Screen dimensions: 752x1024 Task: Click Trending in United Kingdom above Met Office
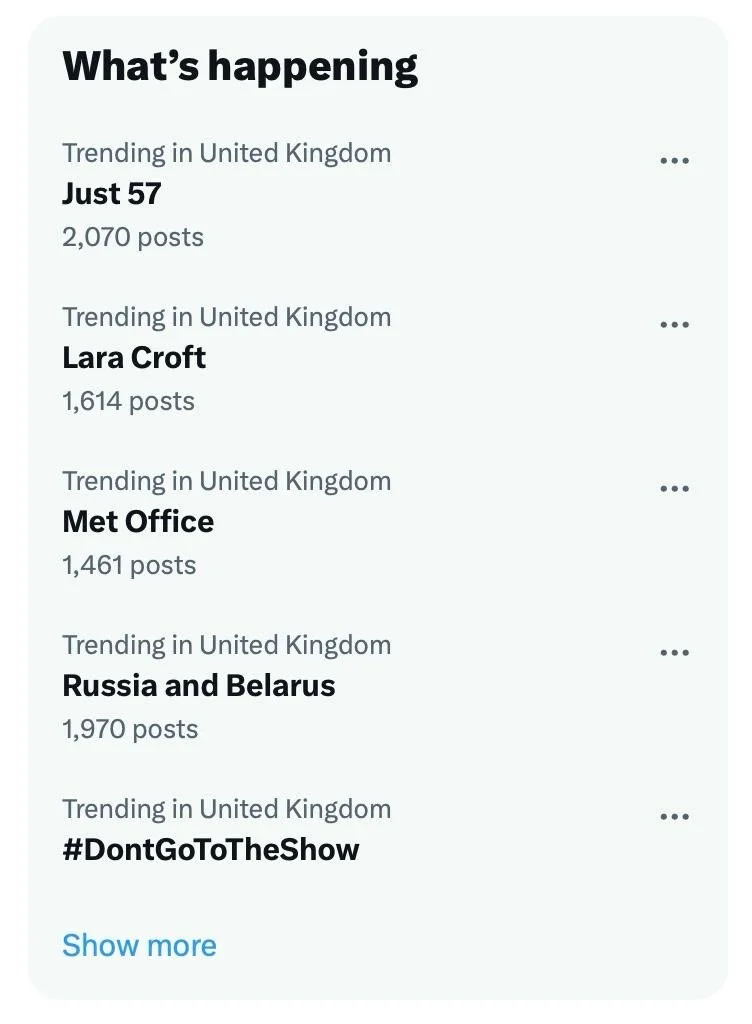pyautogui.click(x=227, y=481)
